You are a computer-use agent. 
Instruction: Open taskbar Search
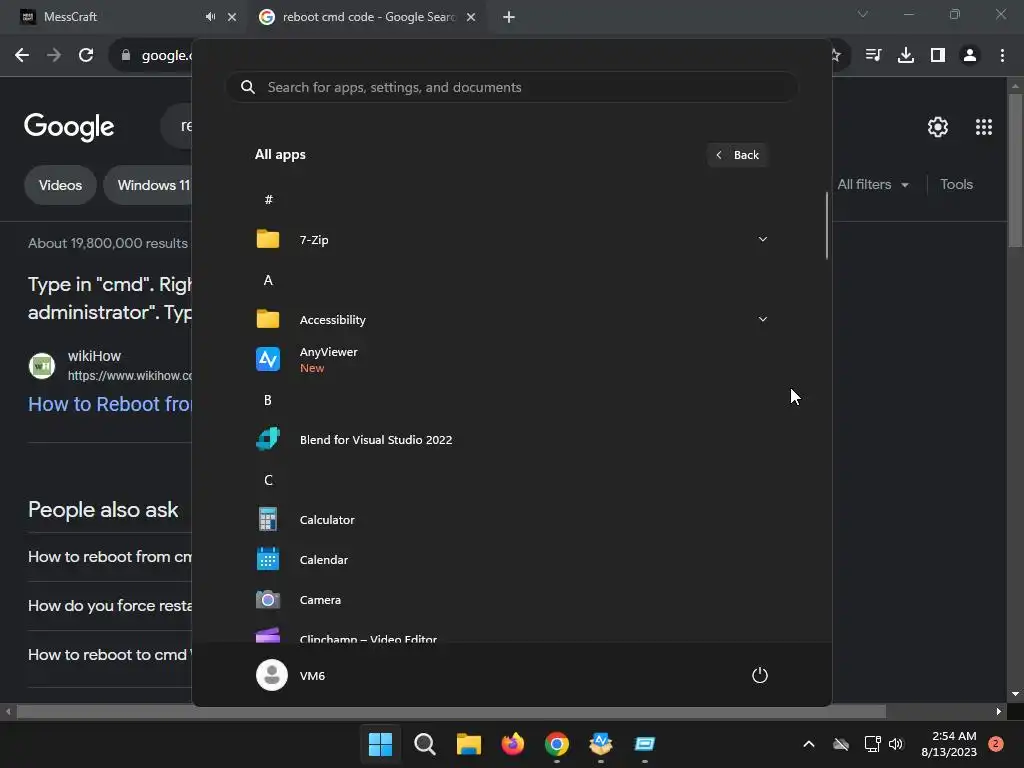424,744
